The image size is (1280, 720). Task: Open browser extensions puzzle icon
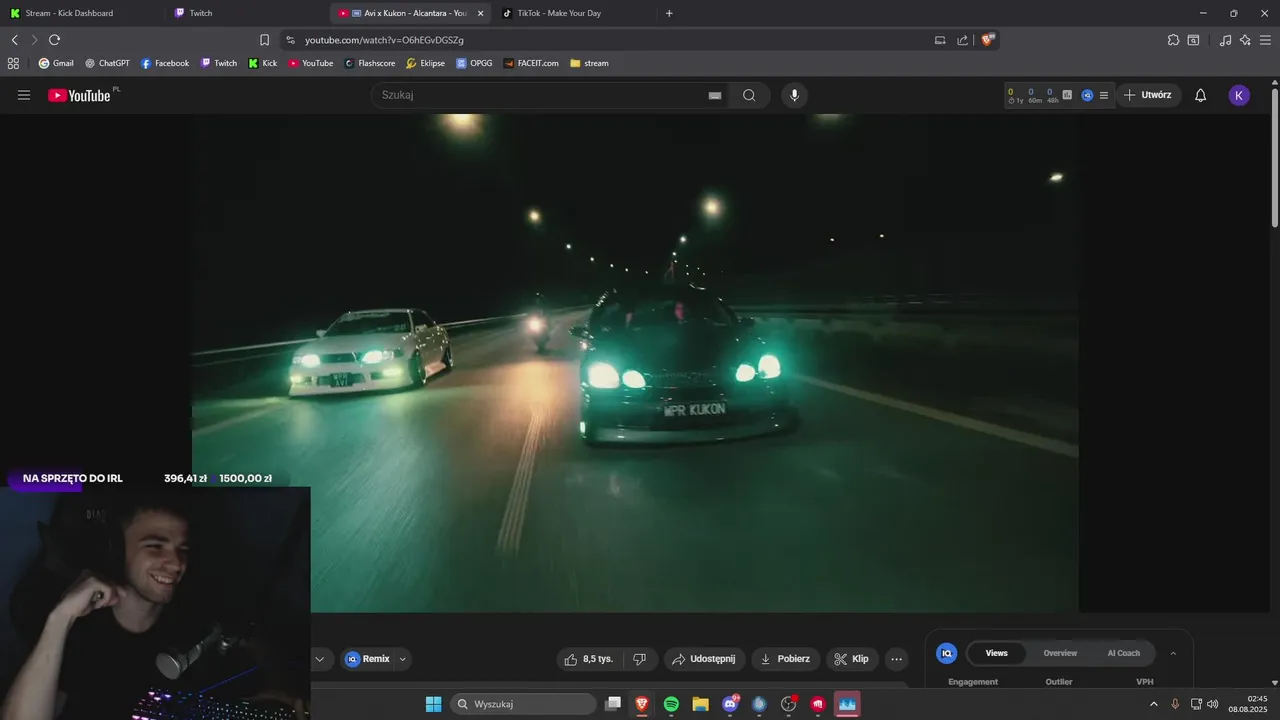pyautogui.click(x=1173, y=40)
